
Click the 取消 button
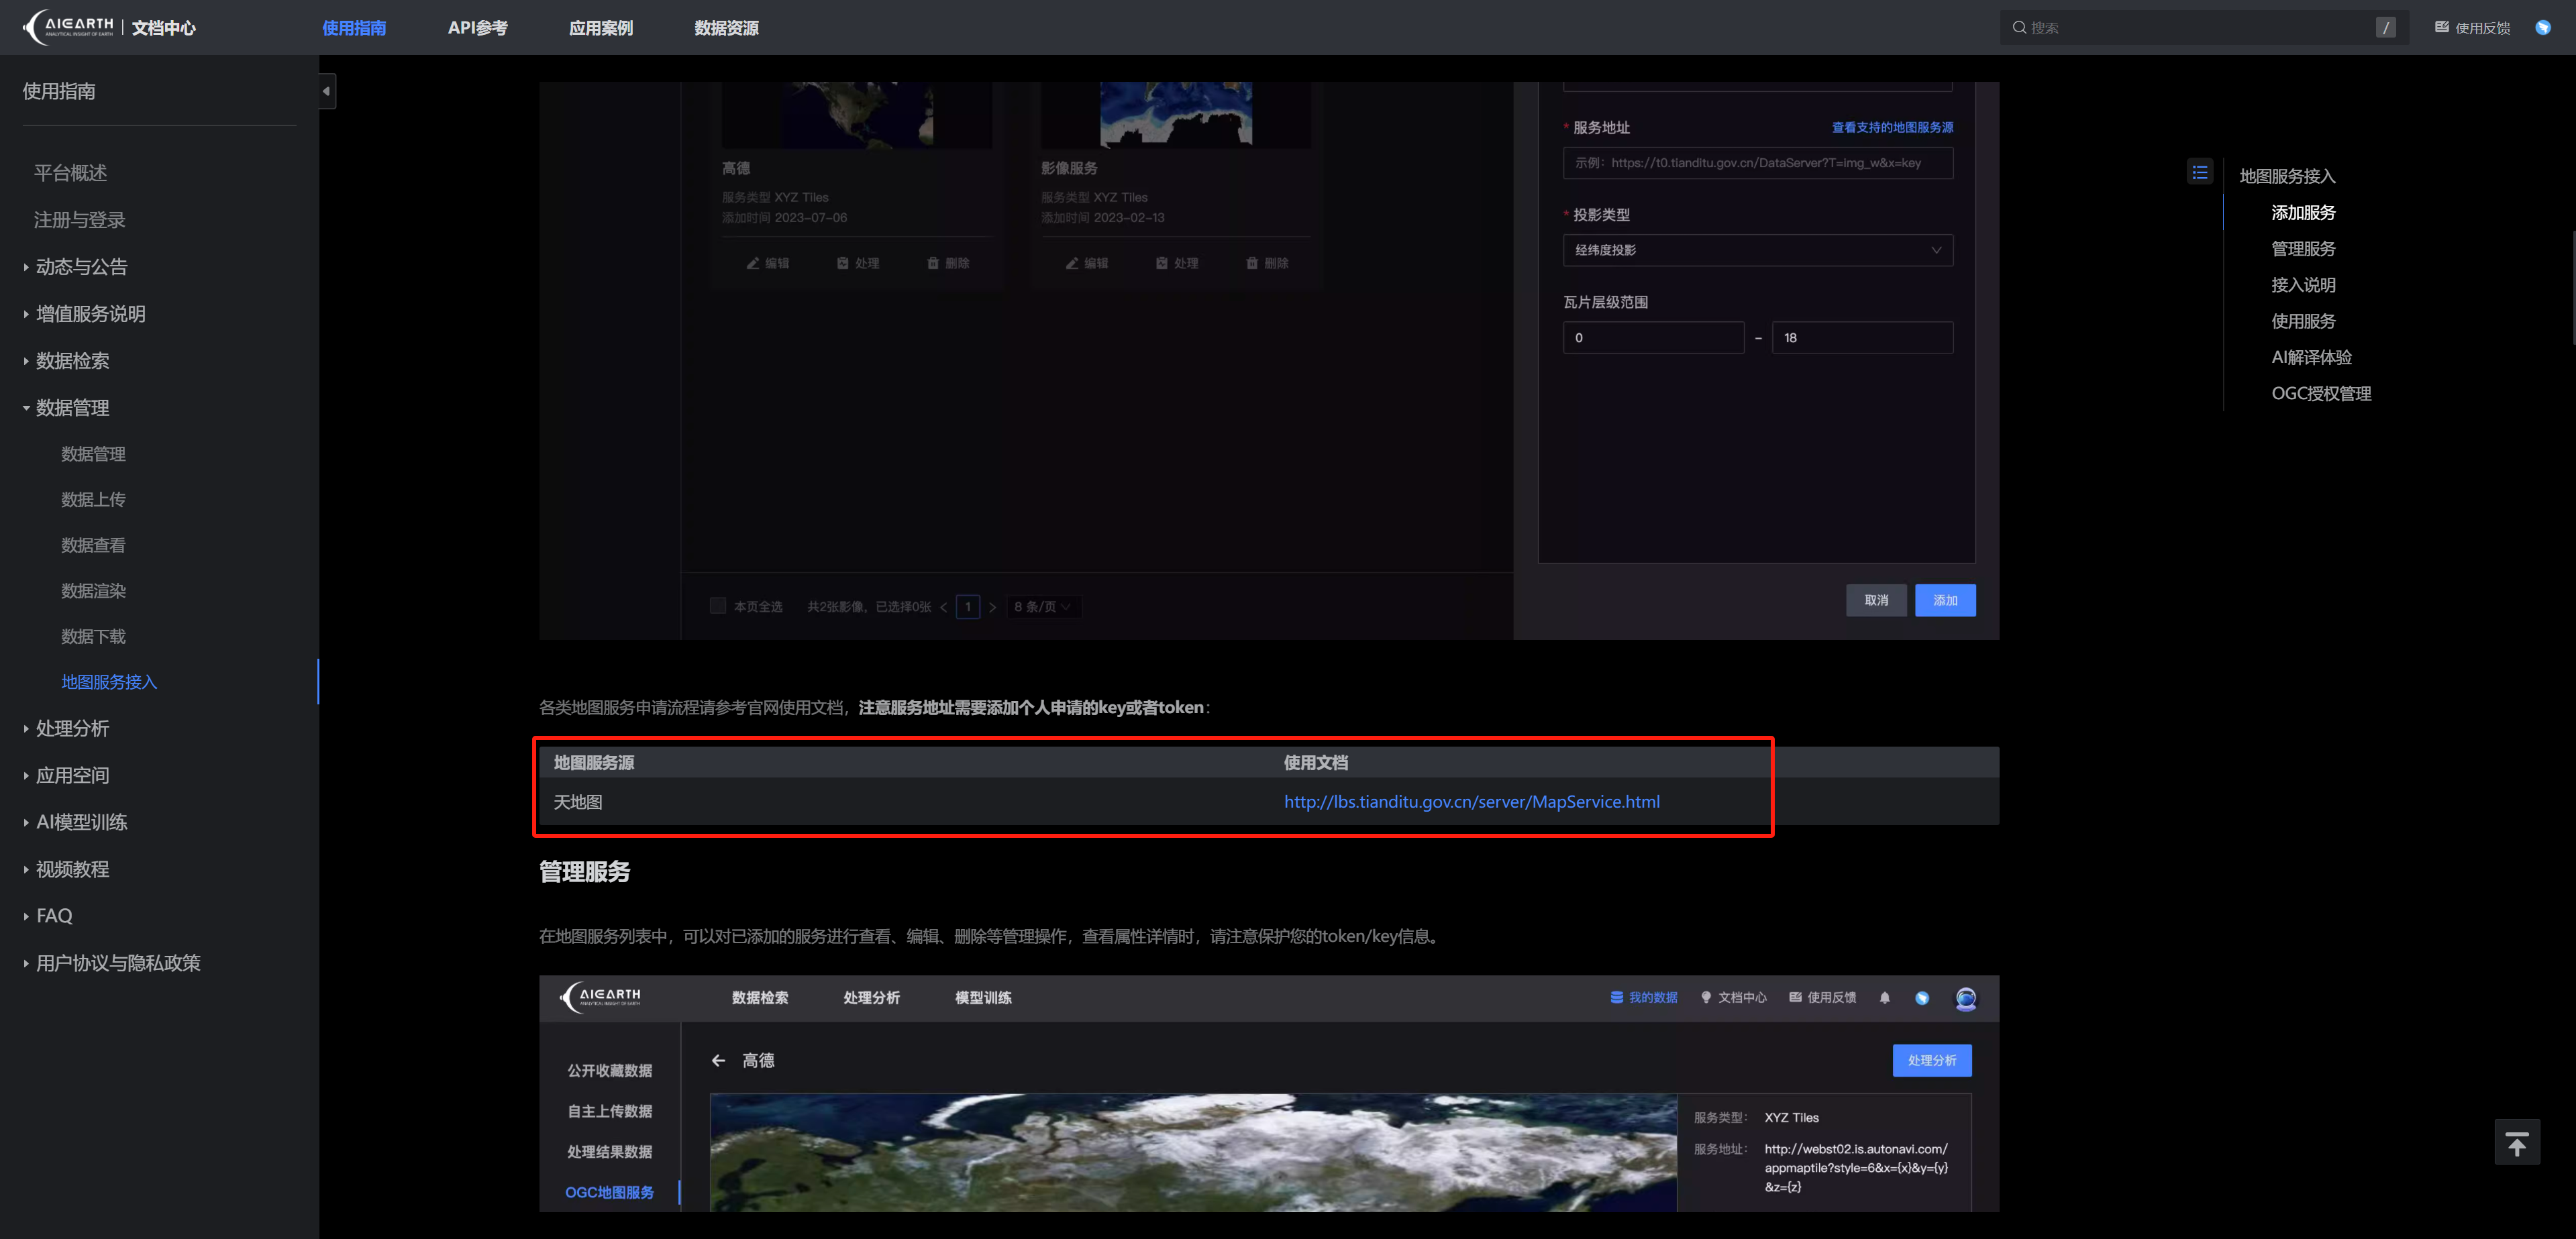1875,600
